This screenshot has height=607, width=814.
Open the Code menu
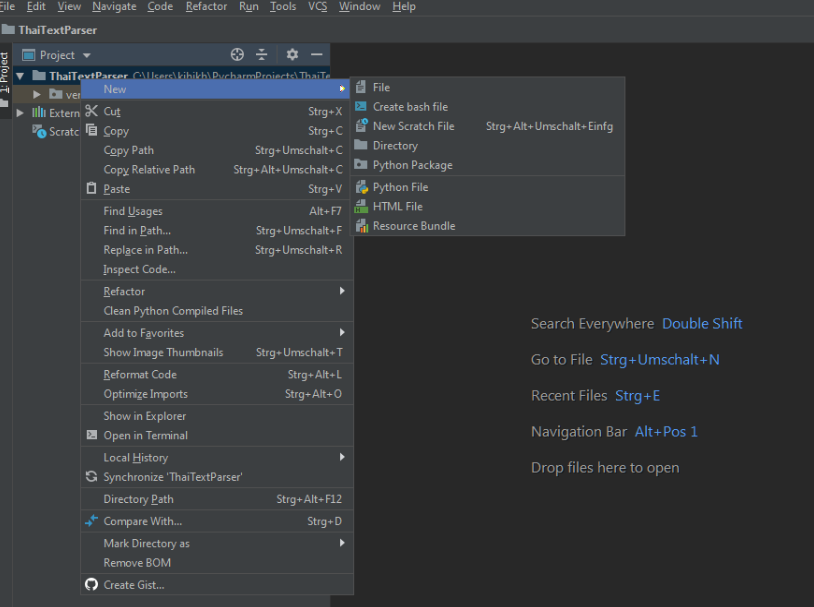[x=160, y=7]
